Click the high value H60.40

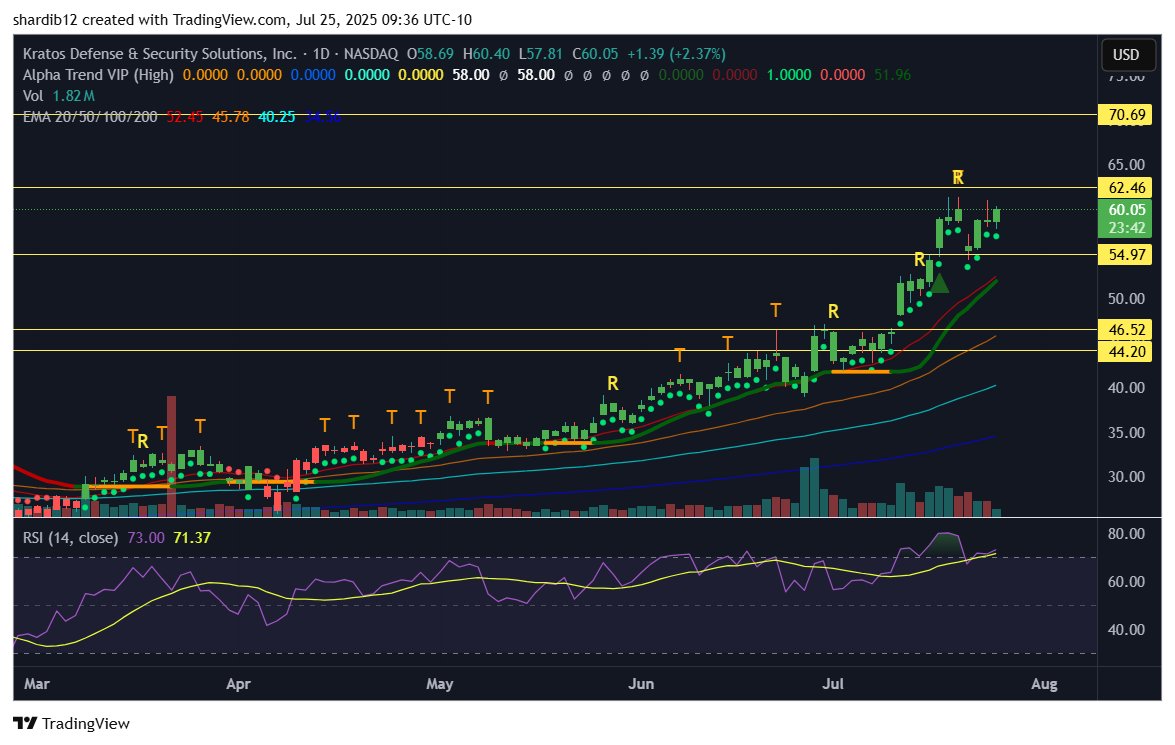coord(486,54)
